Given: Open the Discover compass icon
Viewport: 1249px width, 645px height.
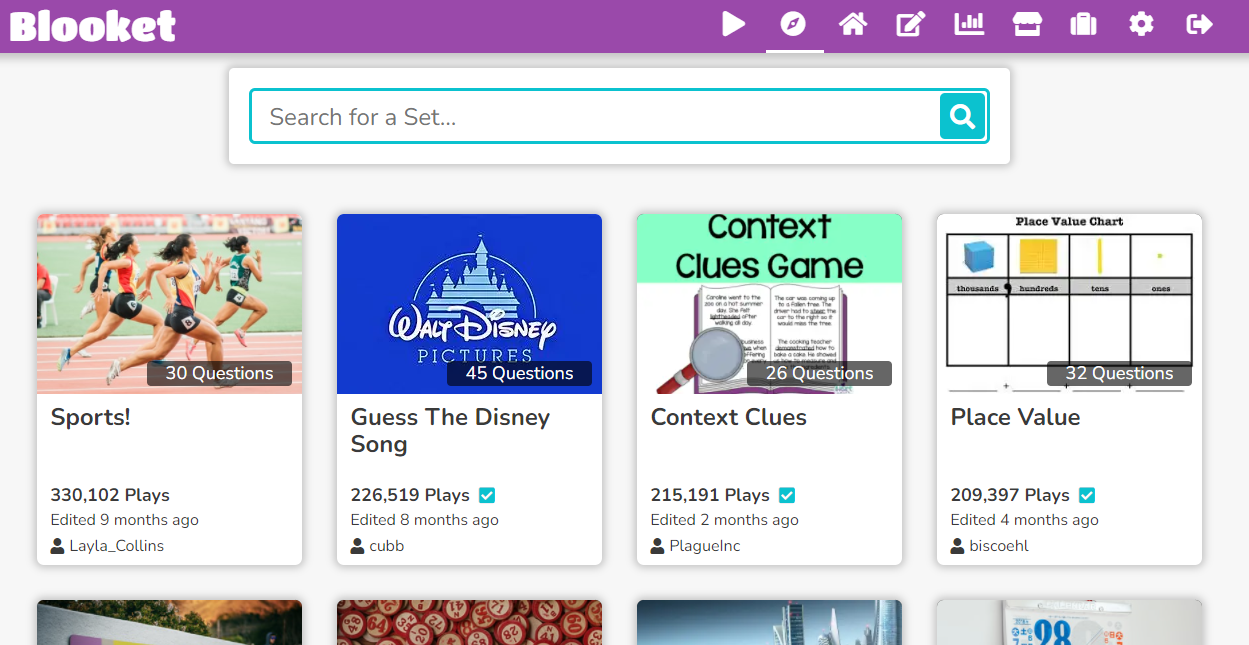Looking at the screenshot, I should click(x=793, y=24).
